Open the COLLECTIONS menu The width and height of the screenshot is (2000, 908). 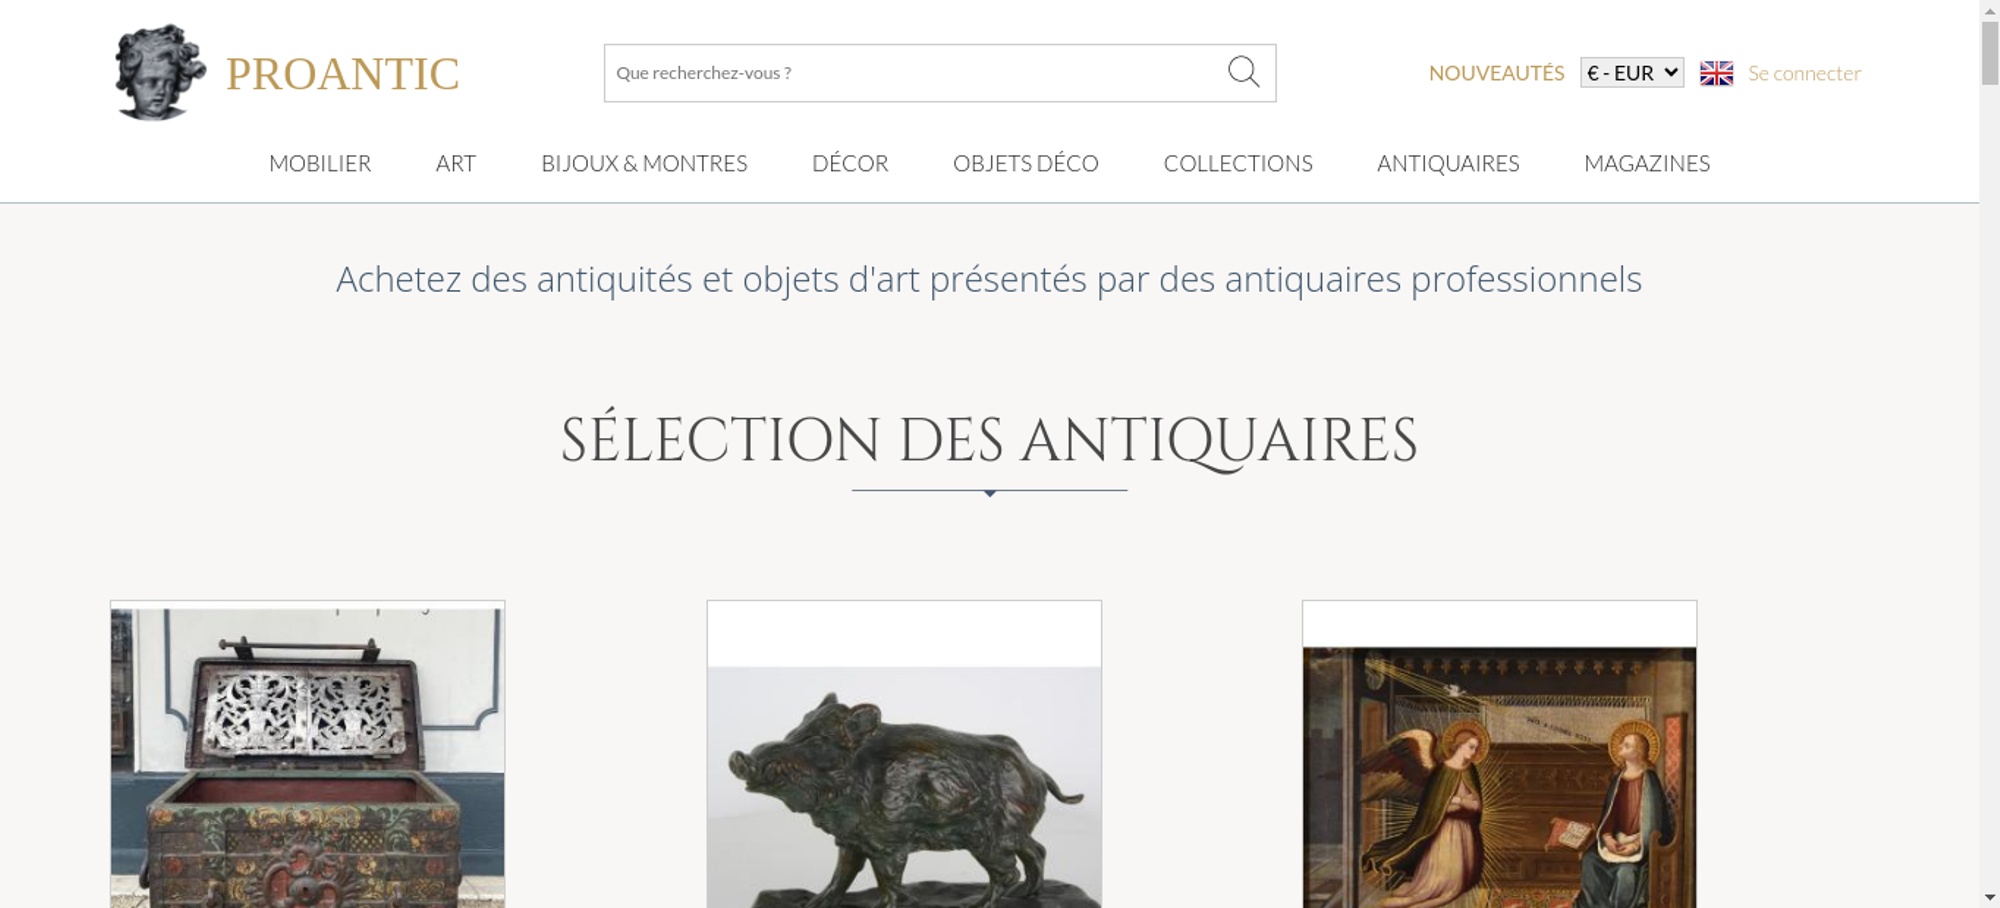1238,163
